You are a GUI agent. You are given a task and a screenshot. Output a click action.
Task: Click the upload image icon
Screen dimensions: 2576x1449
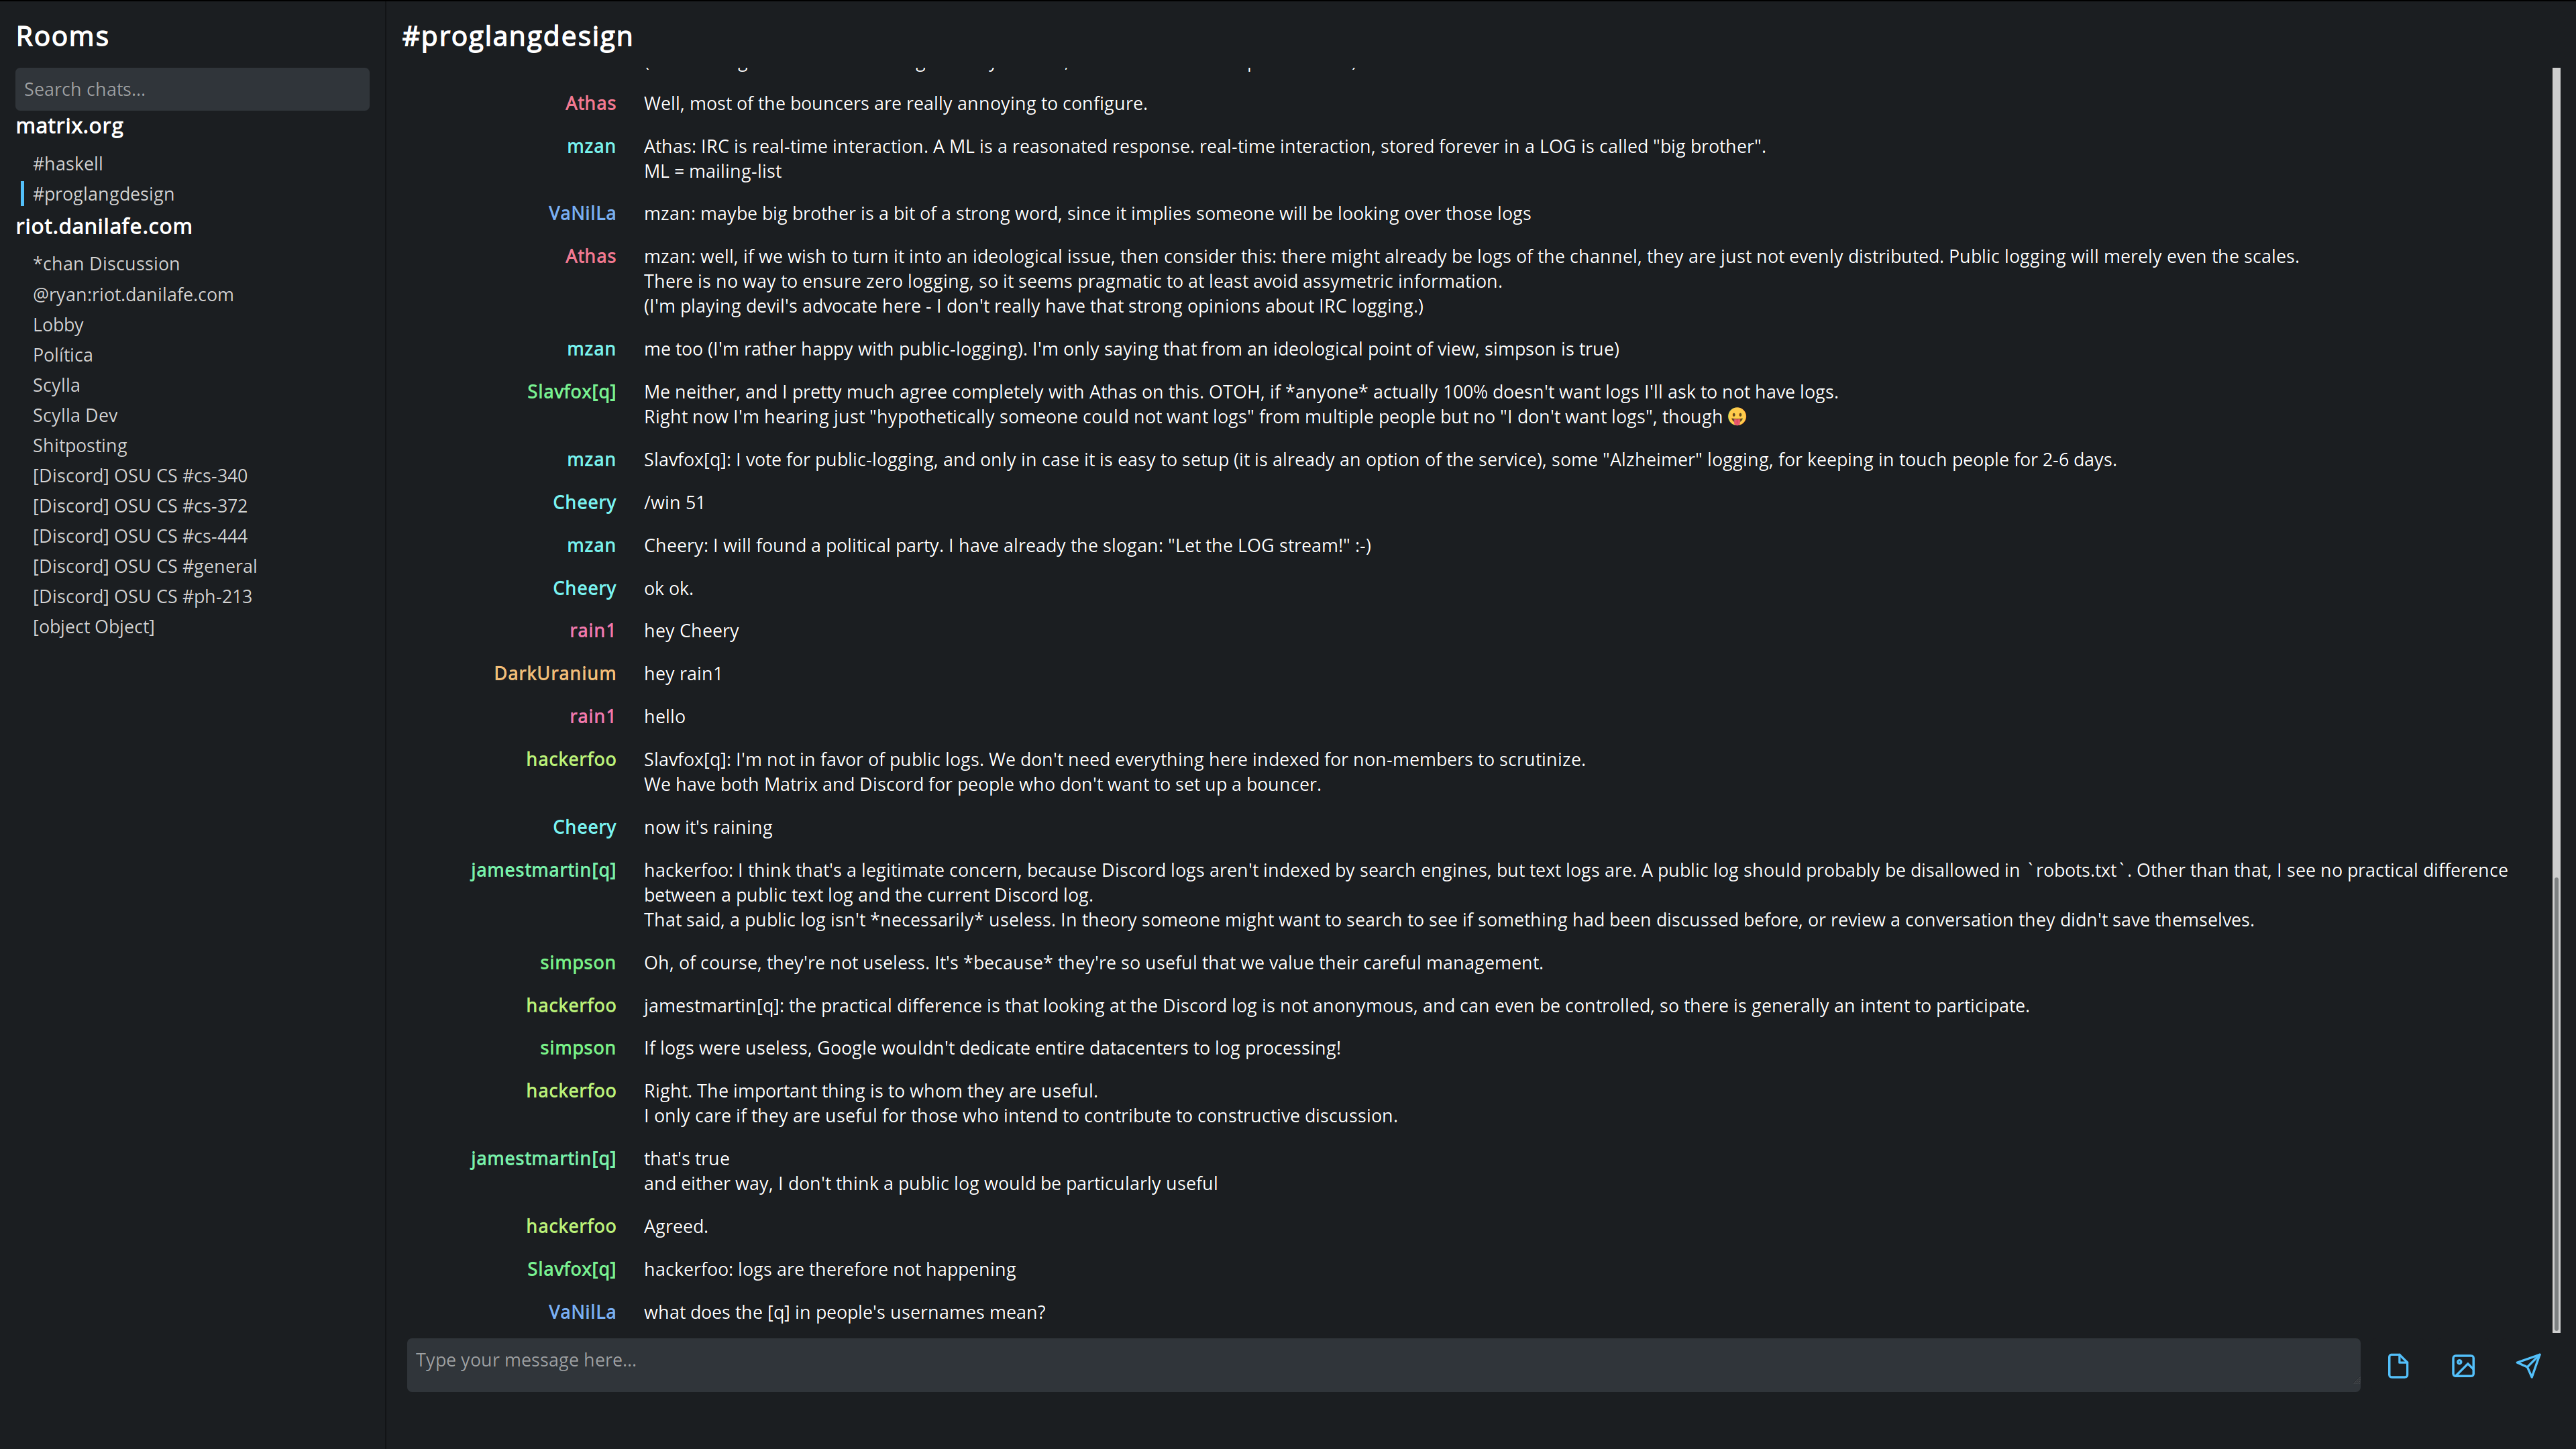pyautogui.click(x=2463, y=1366)
